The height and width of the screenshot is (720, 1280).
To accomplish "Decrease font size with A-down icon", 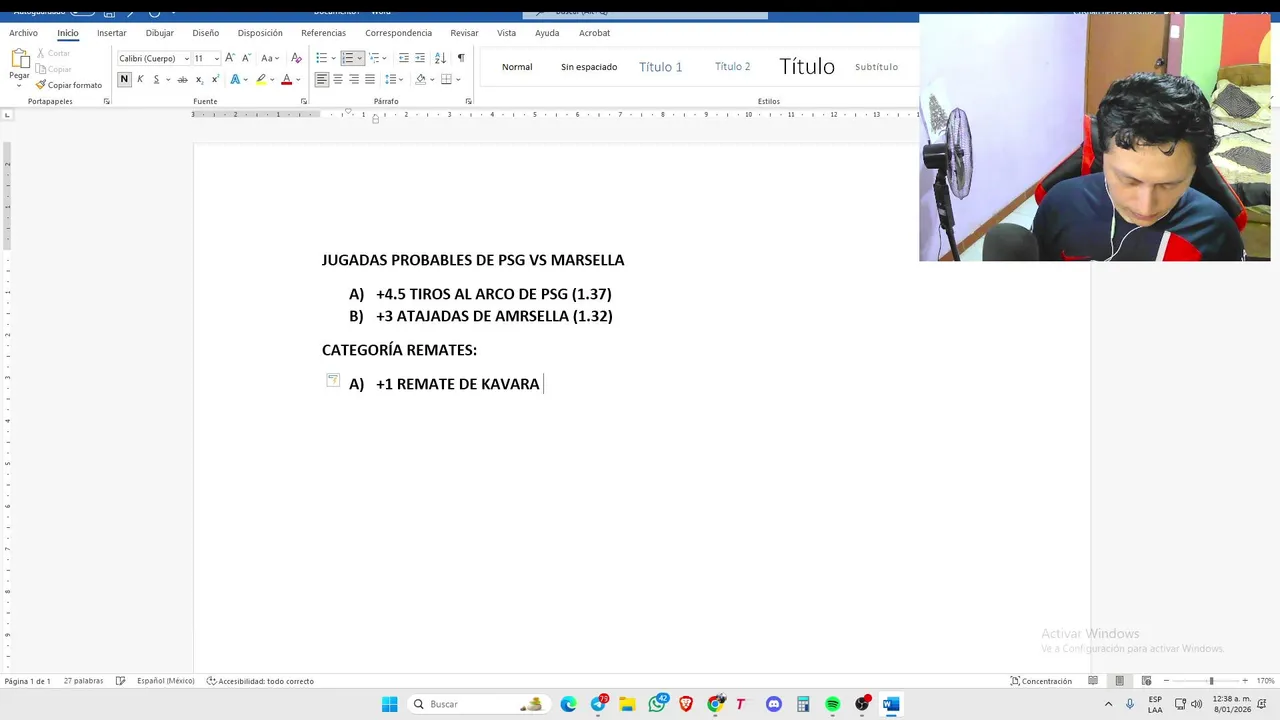I will click(x=245, y=58).
